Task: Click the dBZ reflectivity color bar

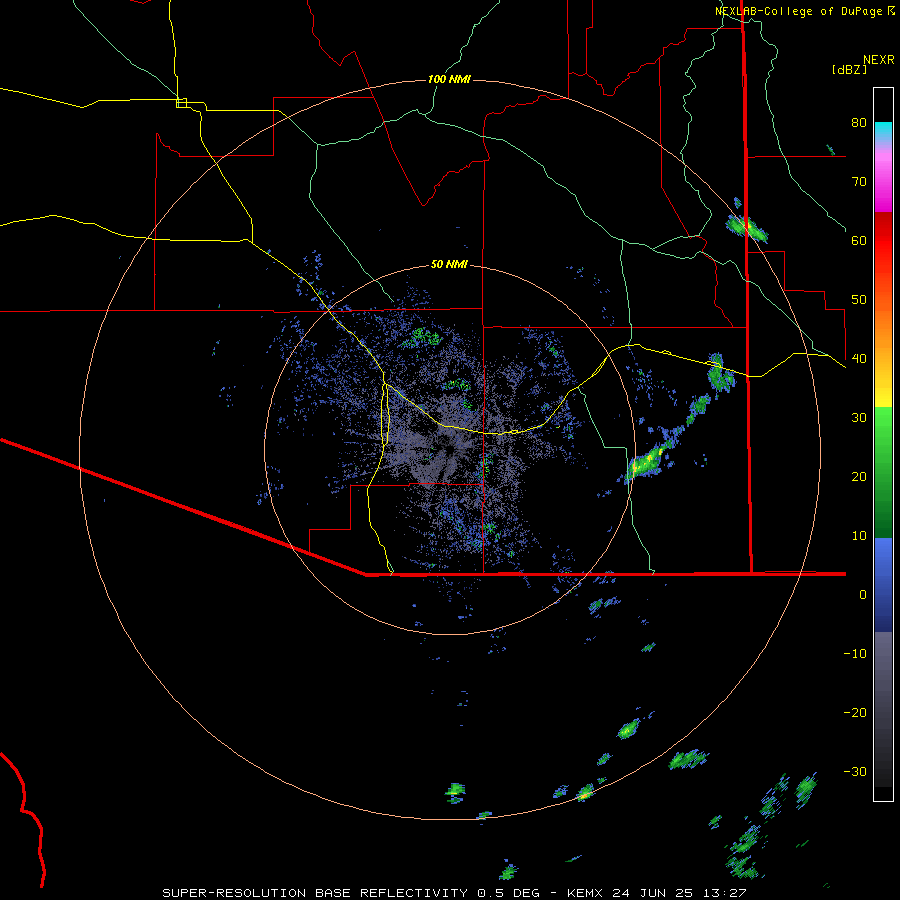Action: (883, 444)
